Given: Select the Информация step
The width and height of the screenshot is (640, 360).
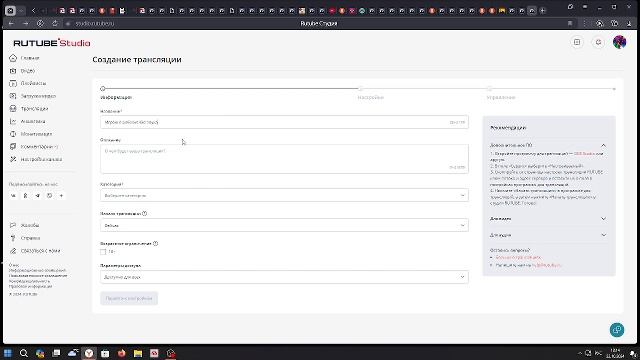Looking at the screenshot, I should 116,98.
